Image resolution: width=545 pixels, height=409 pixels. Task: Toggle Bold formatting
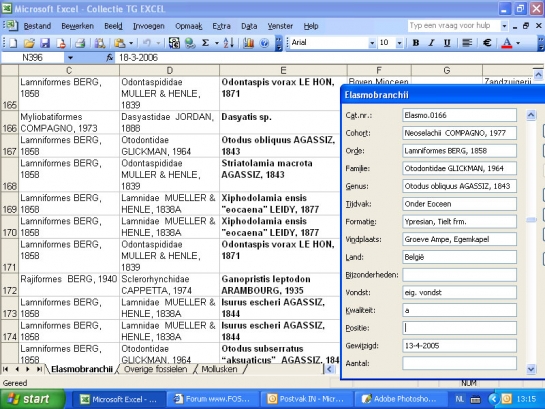click(x=415, y=43)
